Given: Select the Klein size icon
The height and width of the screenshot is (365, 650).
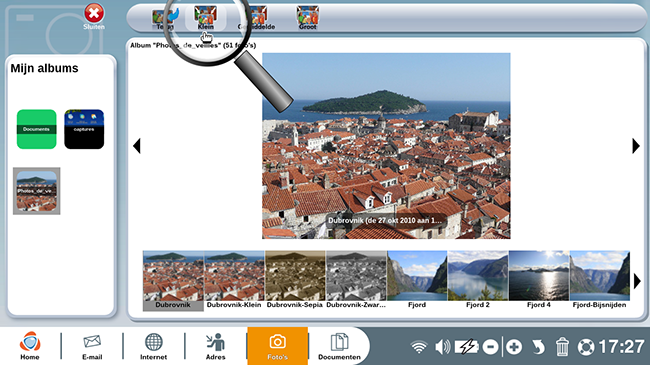Looking at the screenshot, I should click(x=206, y=18).
